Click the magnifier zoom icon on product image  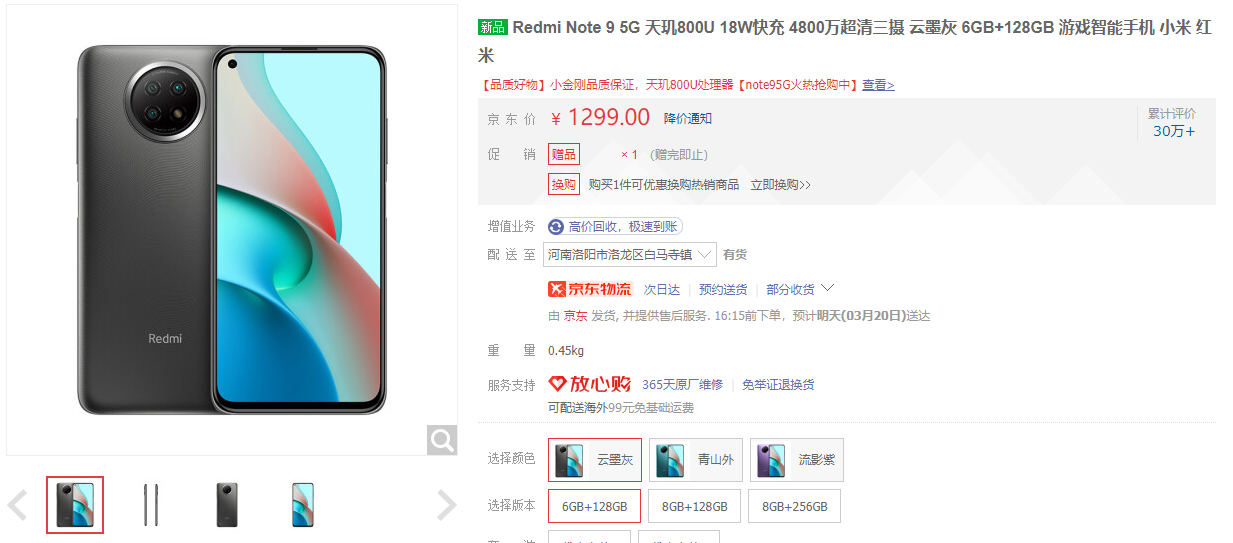tap(442, 439)
